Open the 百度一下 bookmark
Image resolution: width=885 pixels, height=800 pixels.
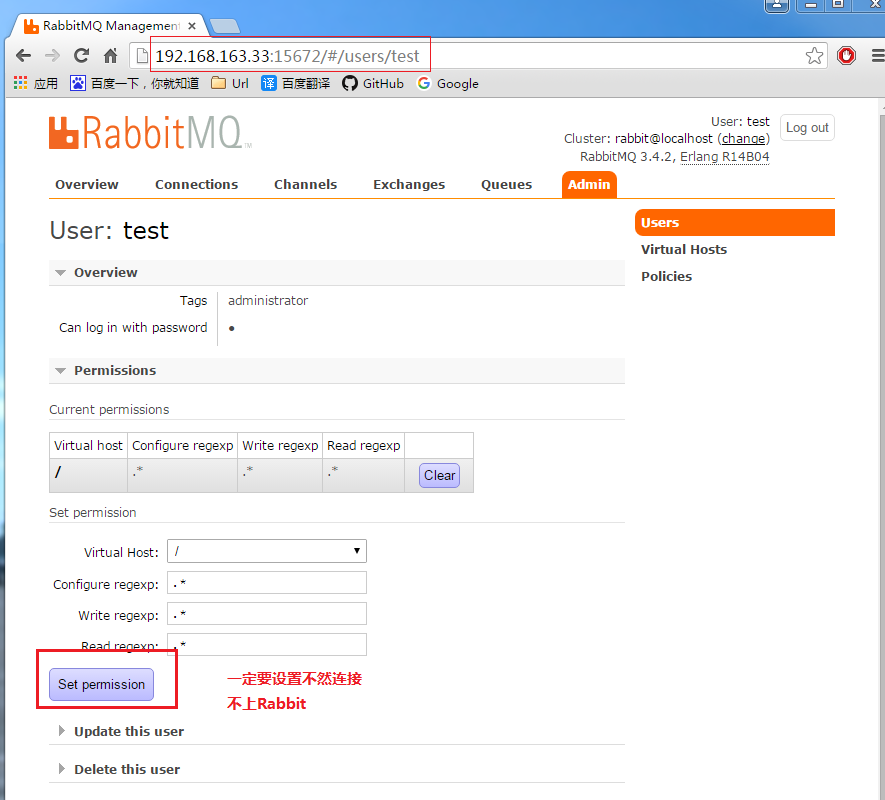point(134,84)
